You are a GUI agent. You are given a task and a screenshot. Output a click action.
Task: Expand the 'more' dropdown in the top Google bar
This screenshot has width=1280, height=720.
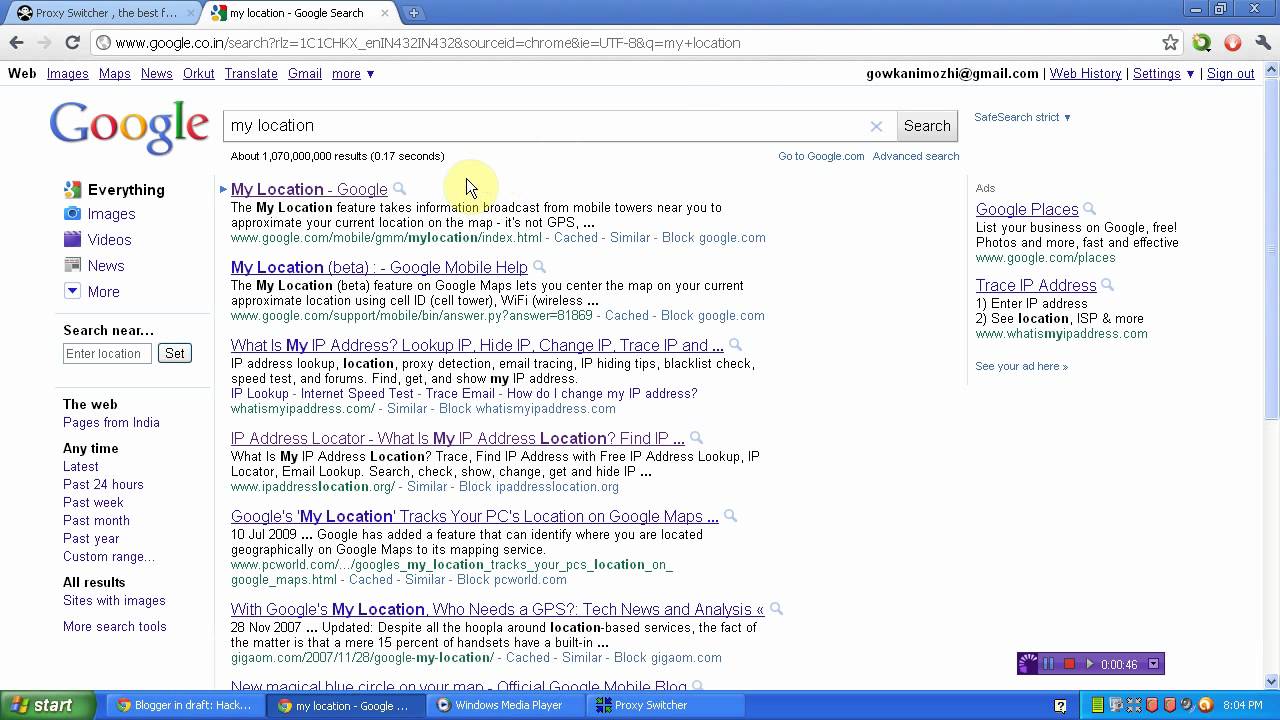click(353, 74)
